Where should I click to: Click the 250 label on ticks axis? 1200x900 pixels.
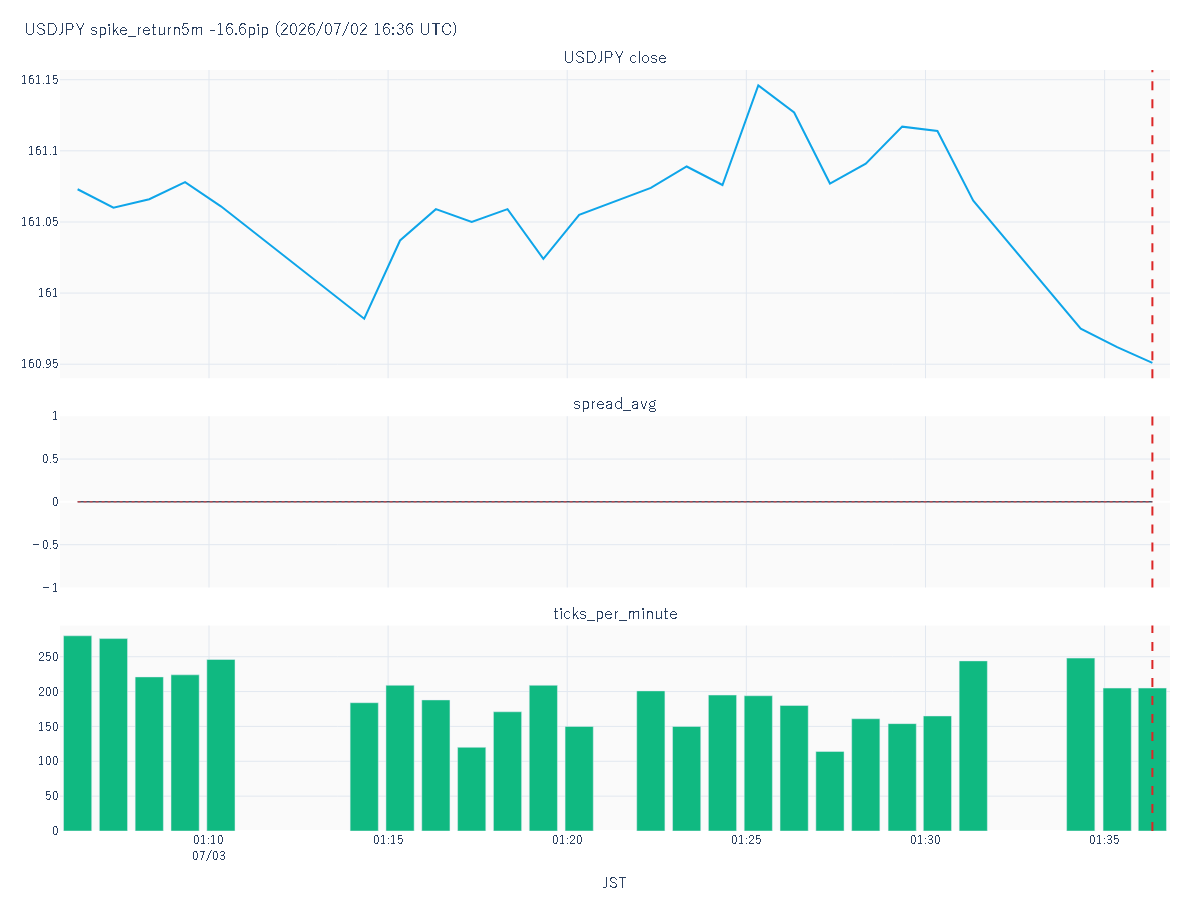tap(47, 657)
